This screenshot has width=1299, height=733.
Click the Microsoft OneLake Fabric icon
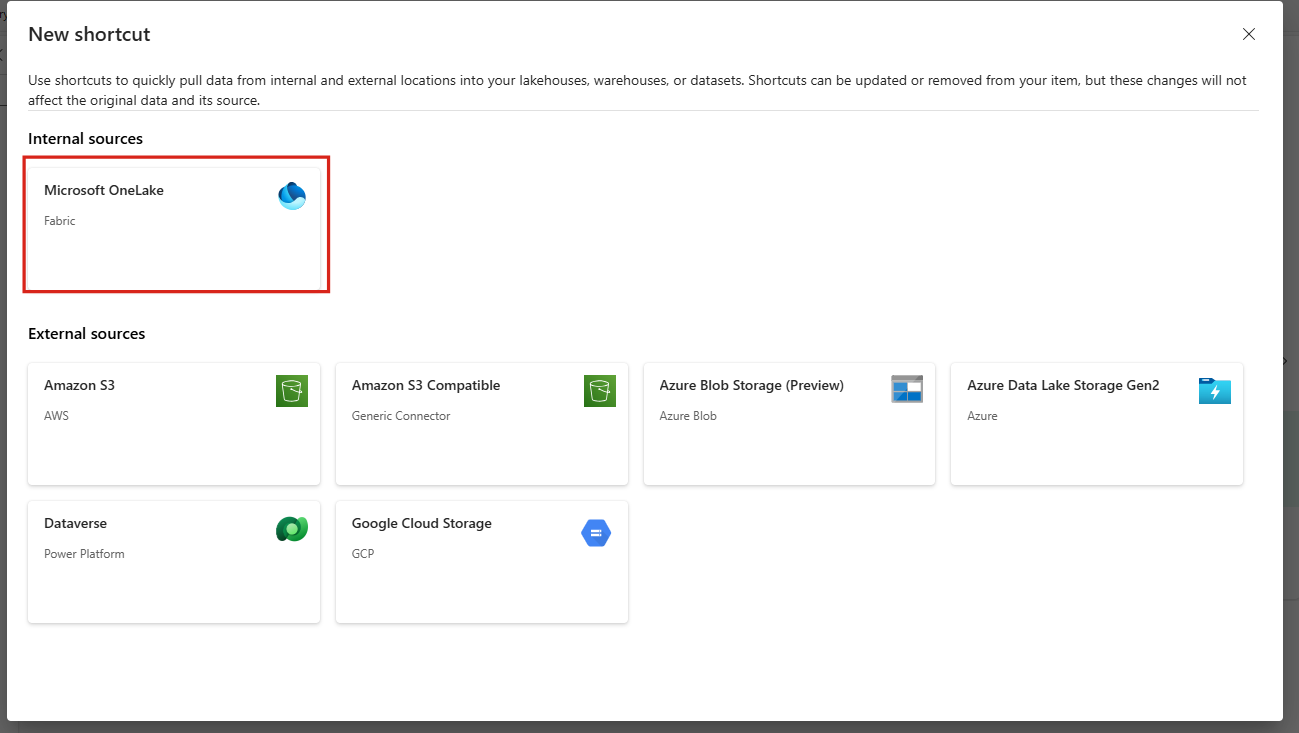[x=292, y=196]
